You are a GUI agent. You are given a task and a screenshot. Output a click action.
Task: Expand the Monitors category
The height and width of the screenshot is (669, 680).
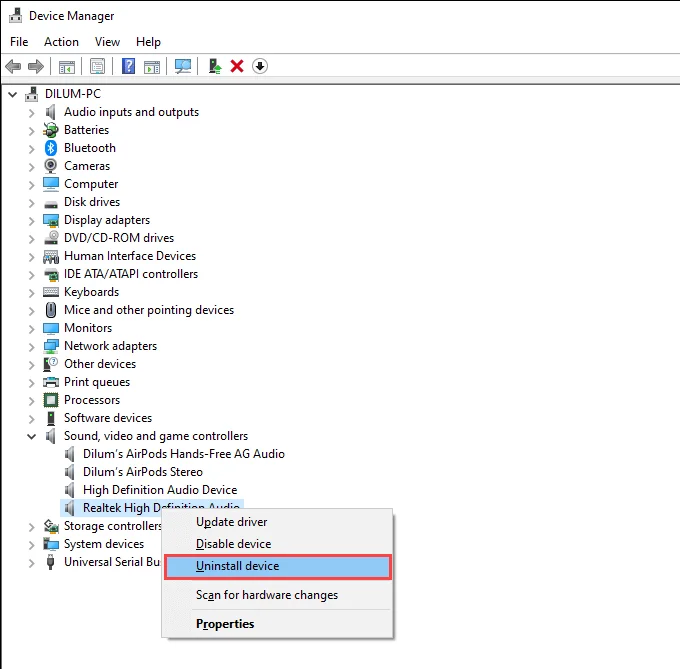click(31, 330)
